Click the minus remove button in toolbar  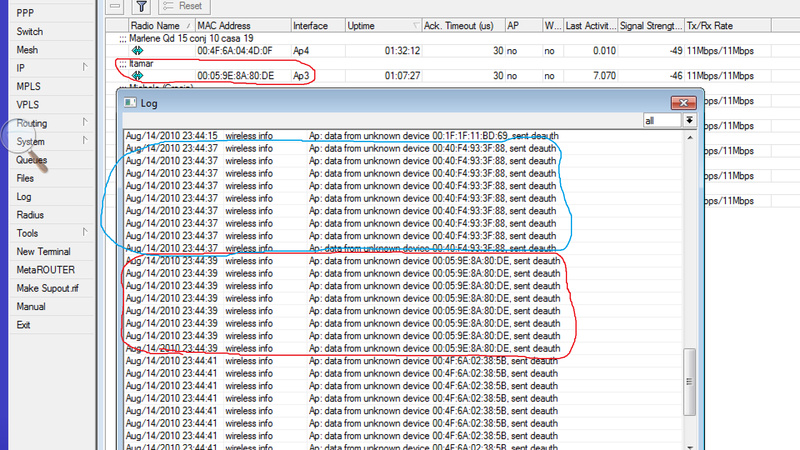(115, 6)
